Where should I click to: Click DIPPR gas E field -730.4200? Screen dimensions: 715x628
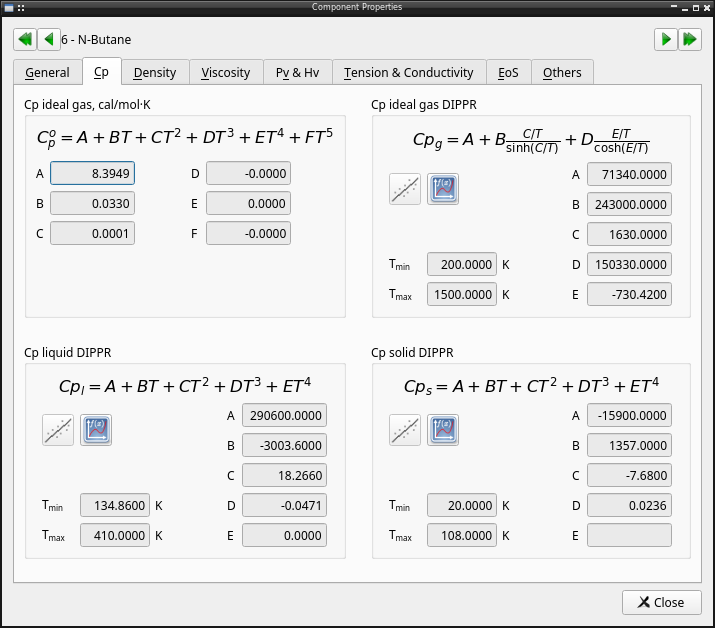(x=629, y=295)
